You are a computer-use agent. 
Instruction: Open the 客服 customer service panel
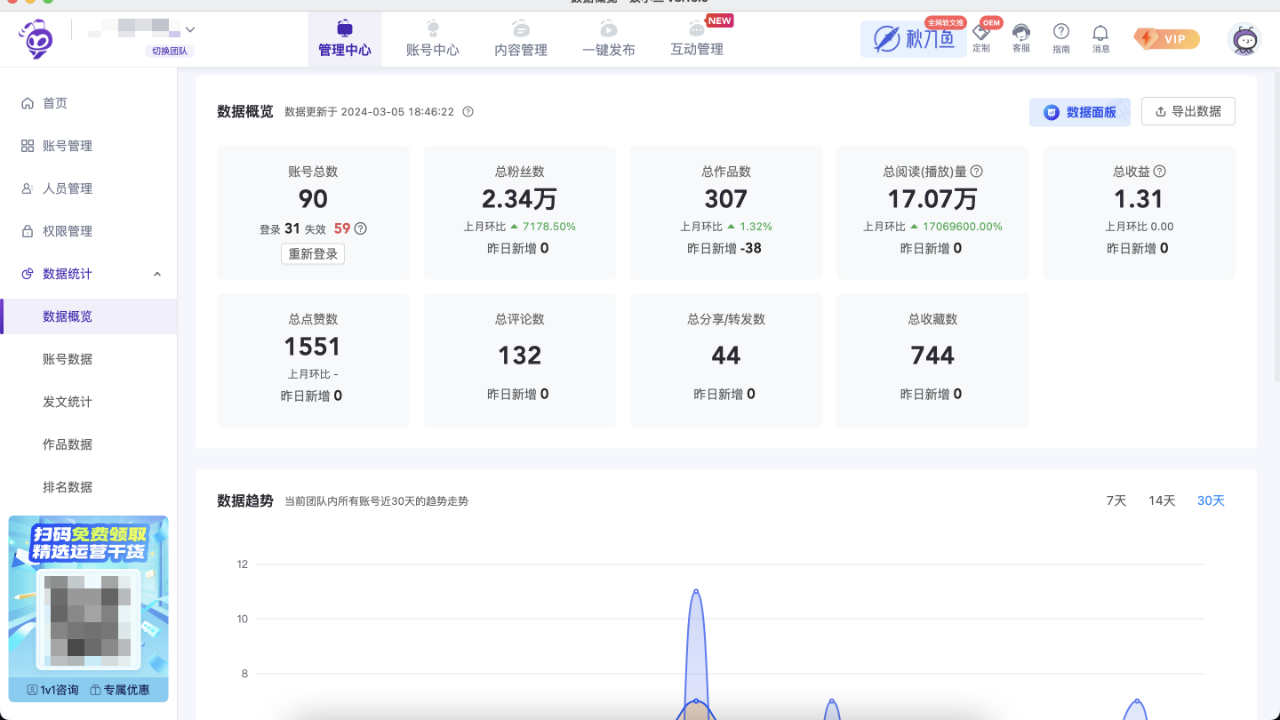coord(1021,38)
